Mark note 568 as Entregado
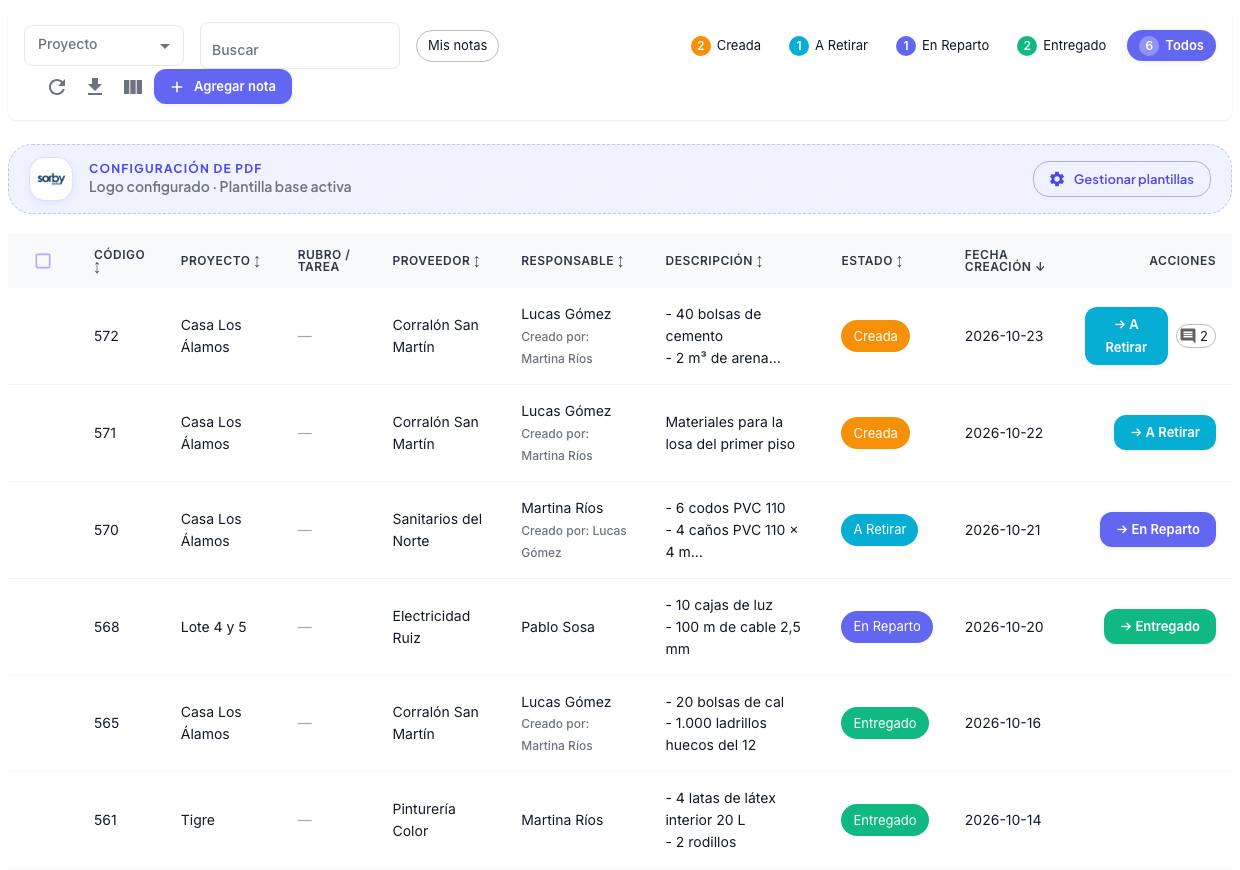The height and width of the screenshot is (870, 1240). (1160, 626)
